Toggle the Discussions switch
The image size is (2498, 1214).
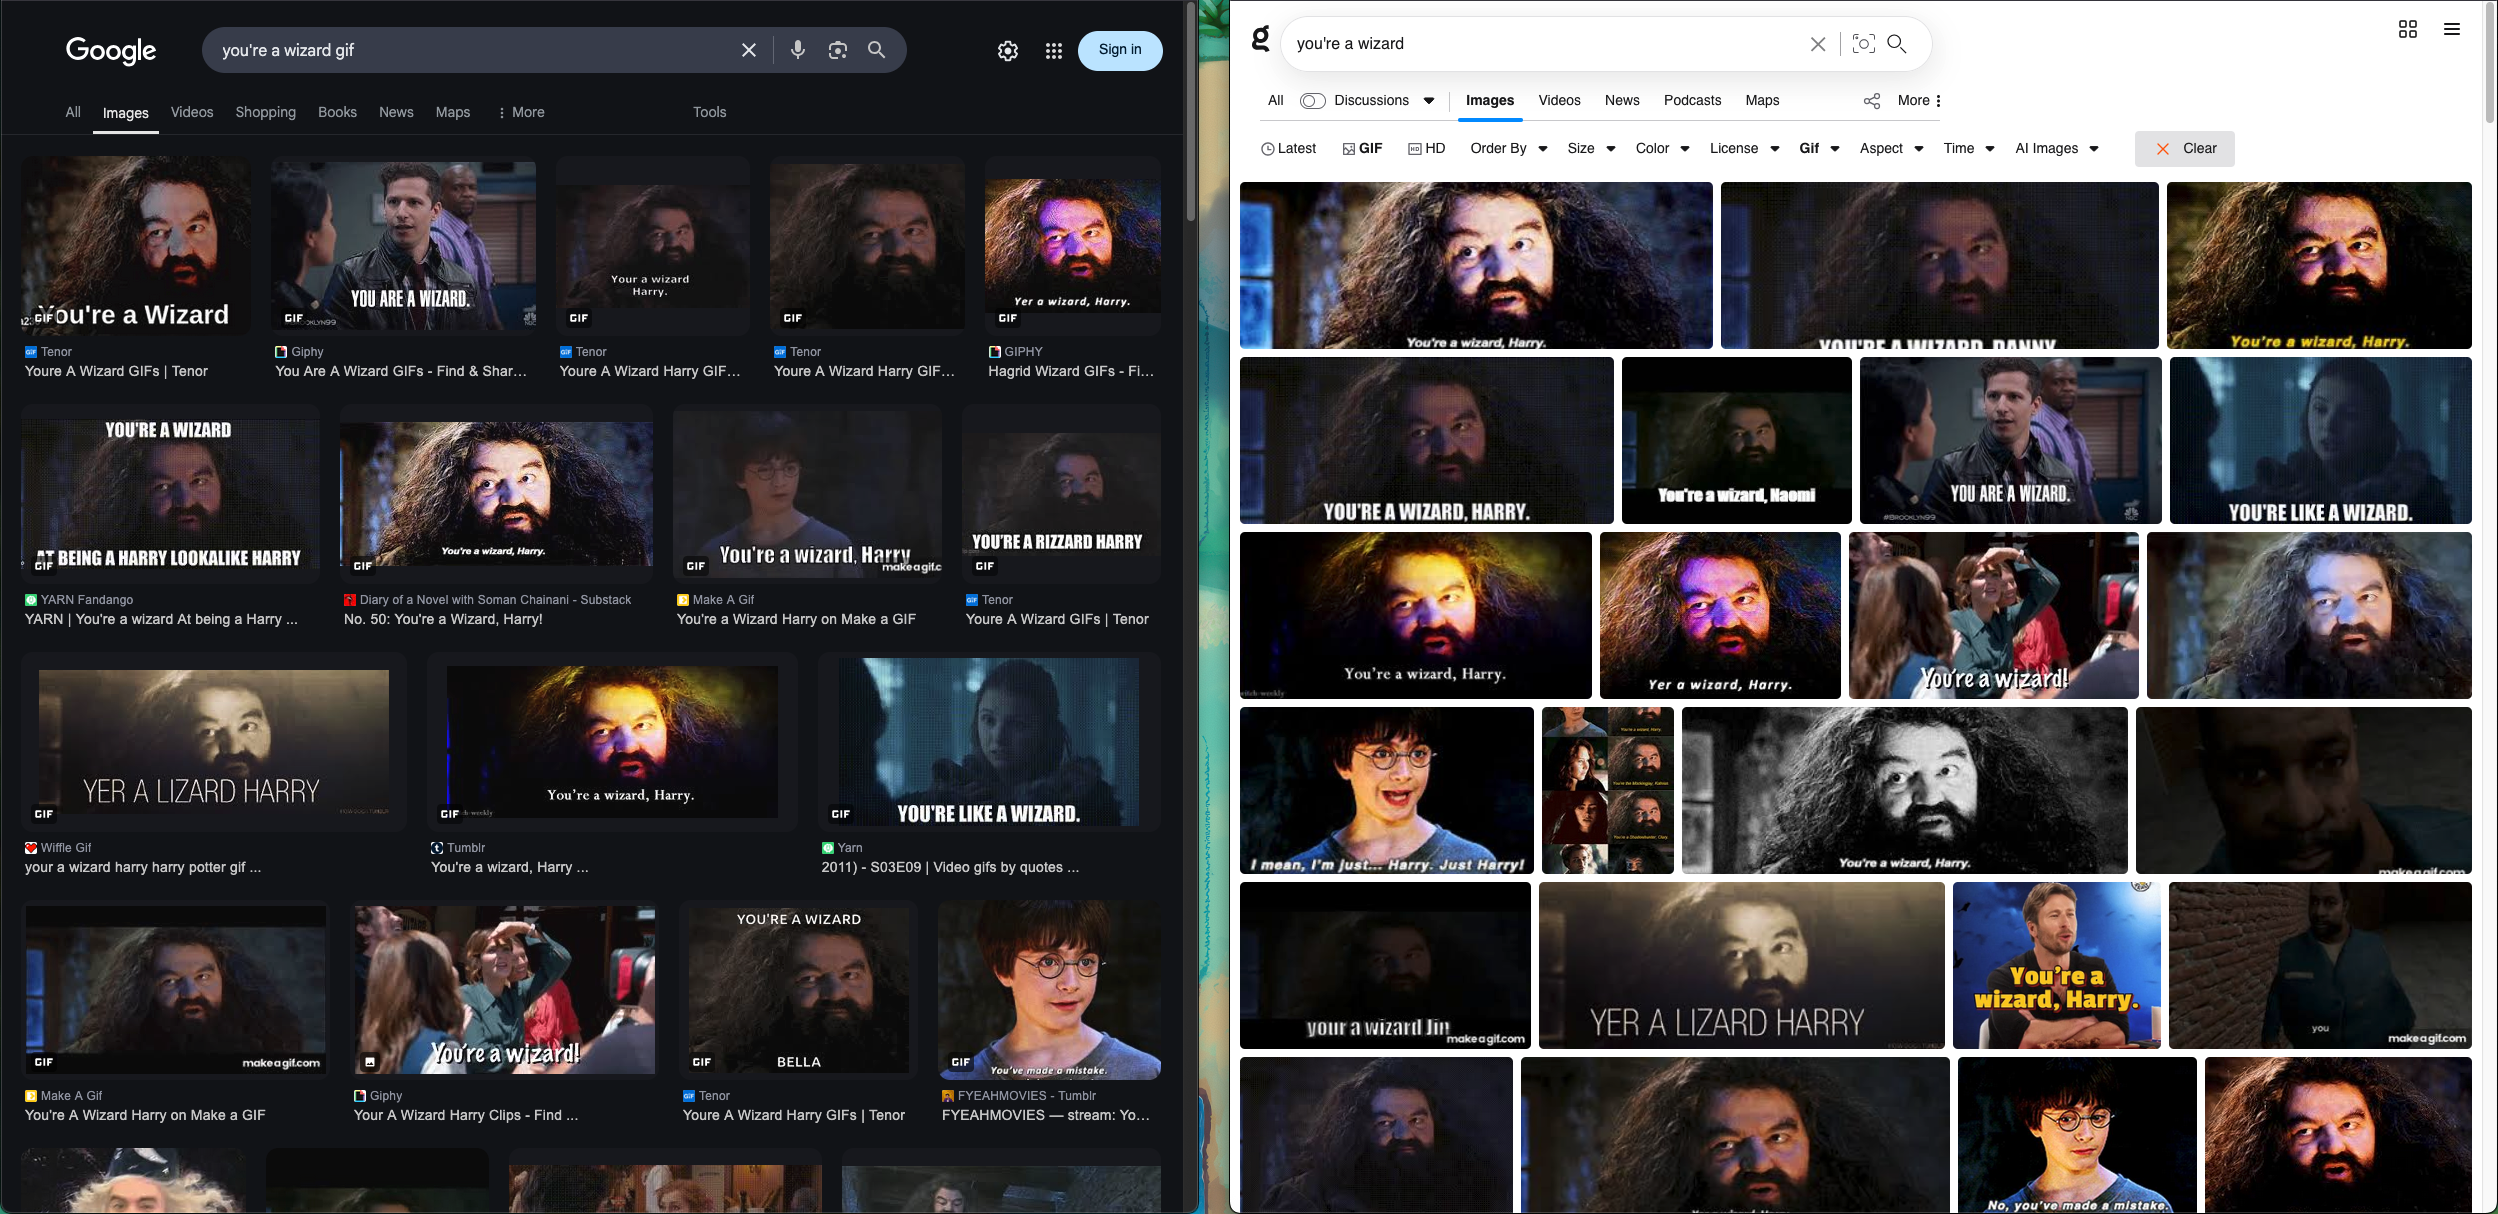(1312, 101)
